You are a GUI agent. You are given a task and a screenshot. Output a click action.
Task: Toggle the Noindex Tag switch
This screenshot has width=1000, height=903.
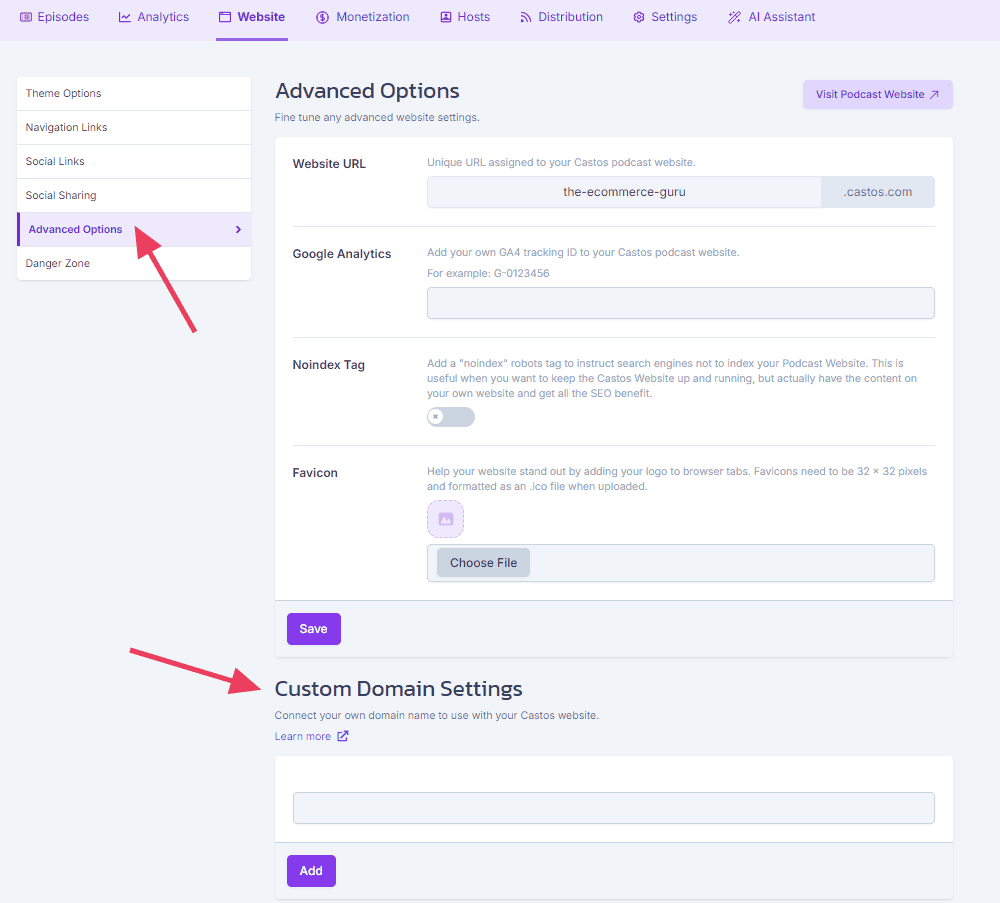tap(451, 417)
